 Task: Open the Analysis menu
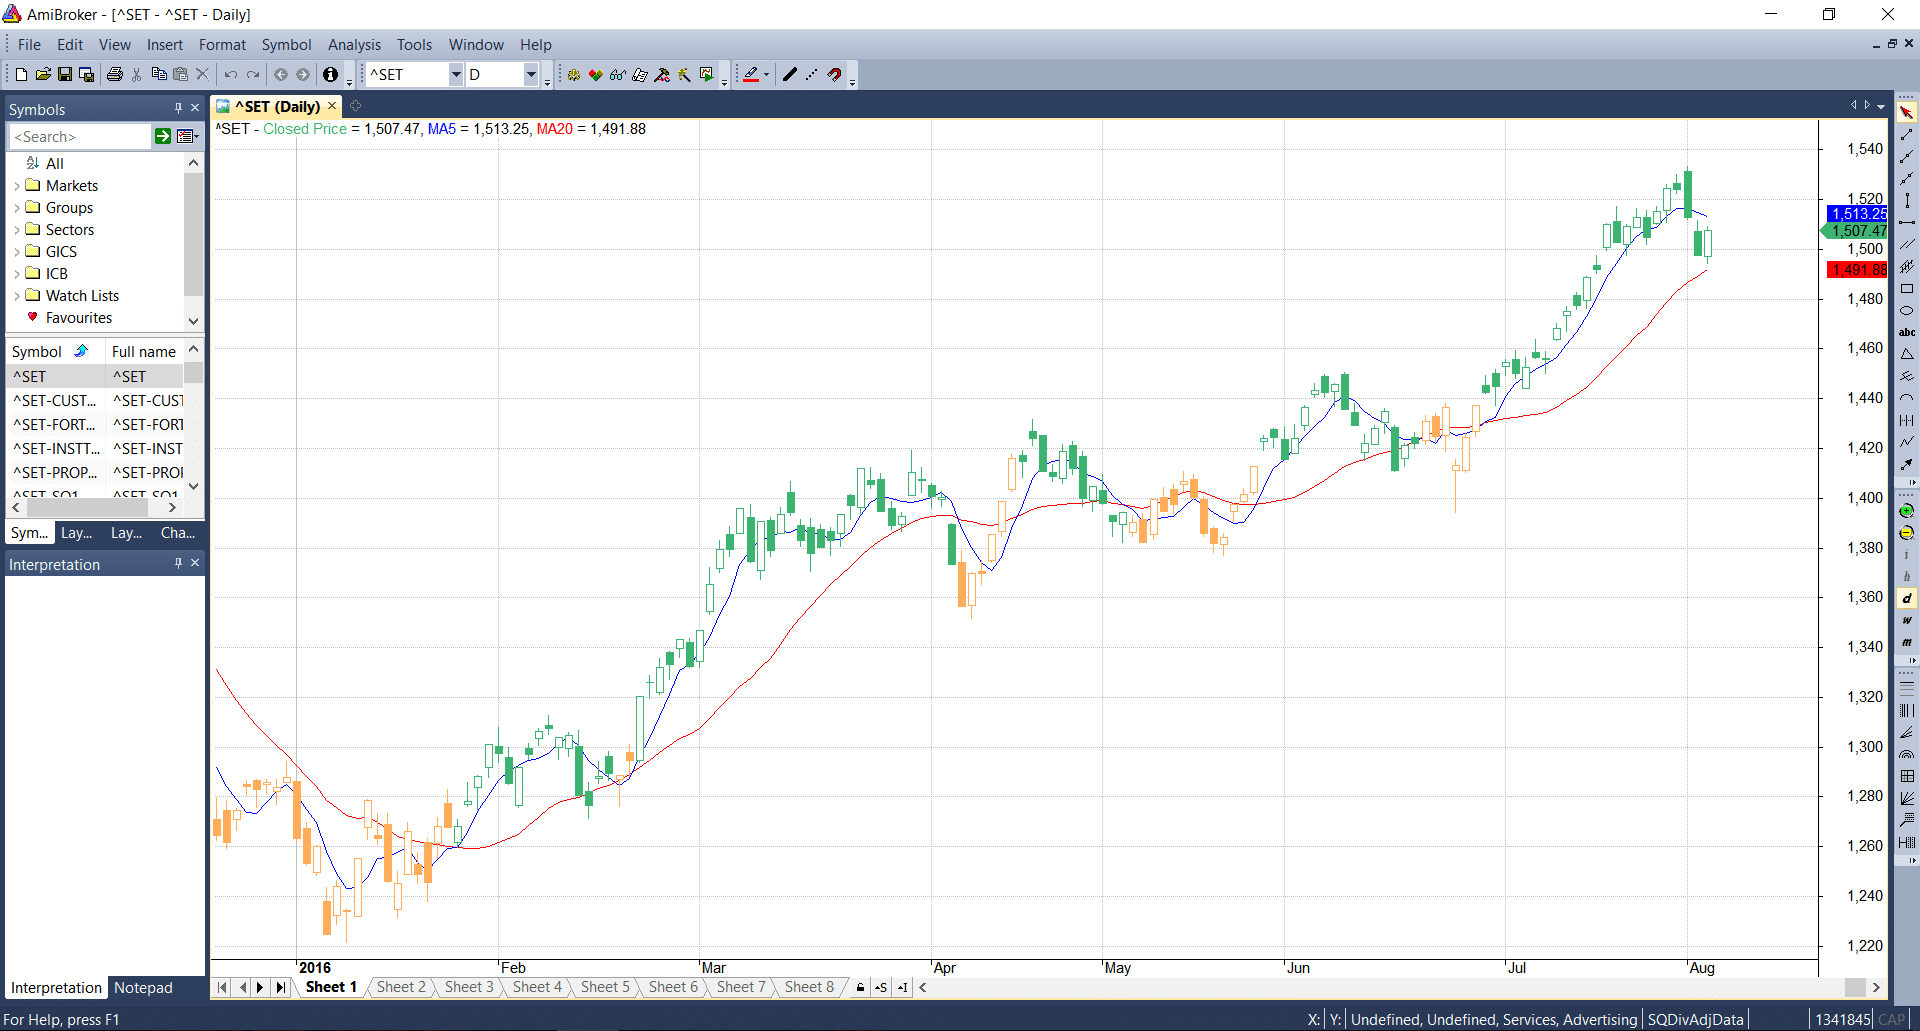click(x=354, y=45)
